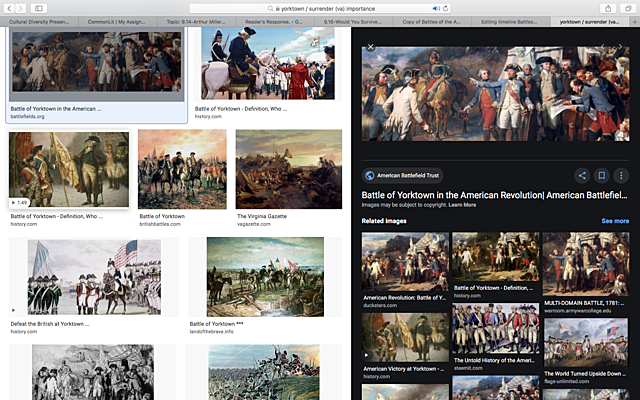Reload the page with the refresh icon
This screenshot has width=640, height=400.
pyautogui.click(x=445, y=8)
